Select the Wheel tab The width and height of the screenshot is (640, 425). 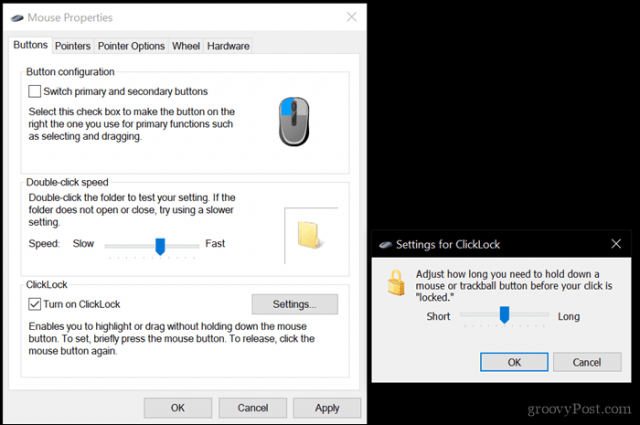click(x=186, y=46)
